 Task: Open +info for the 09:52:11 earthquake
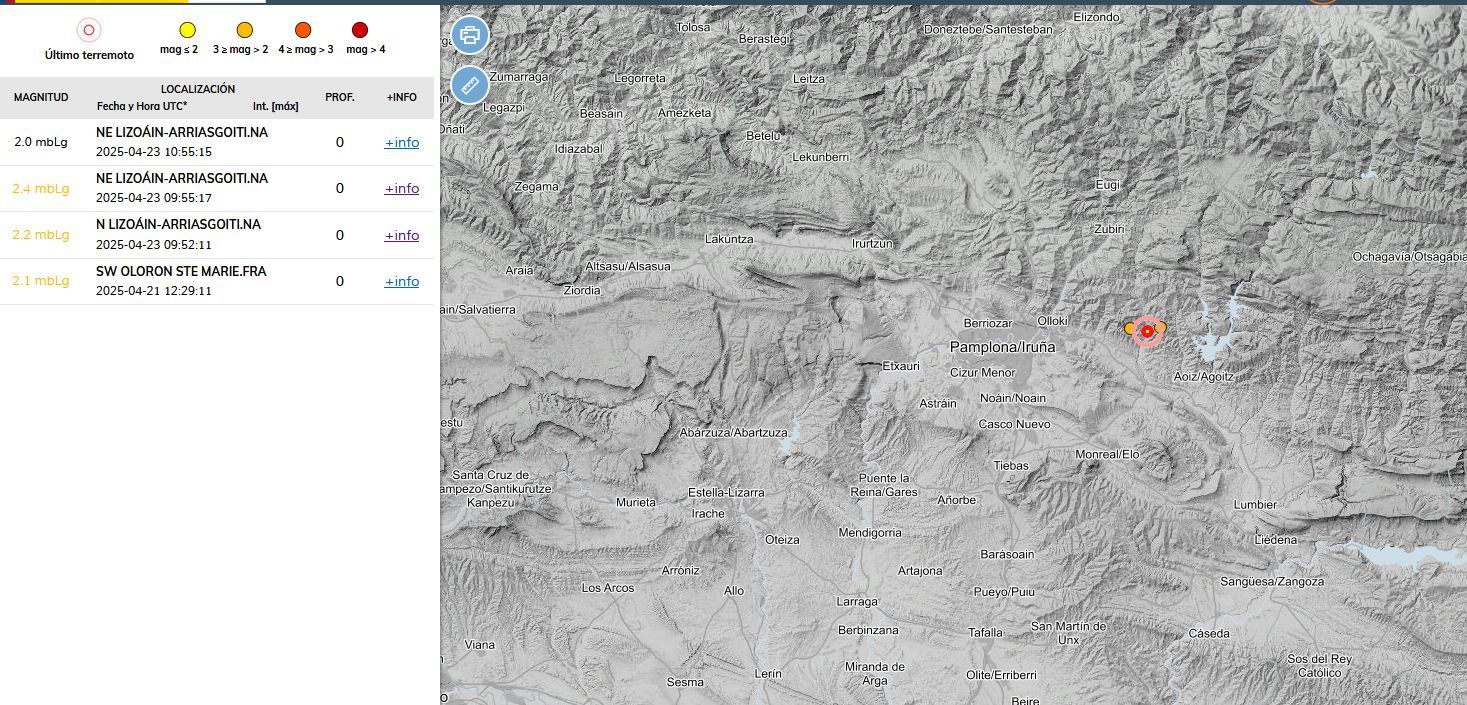tap(402, 235)
